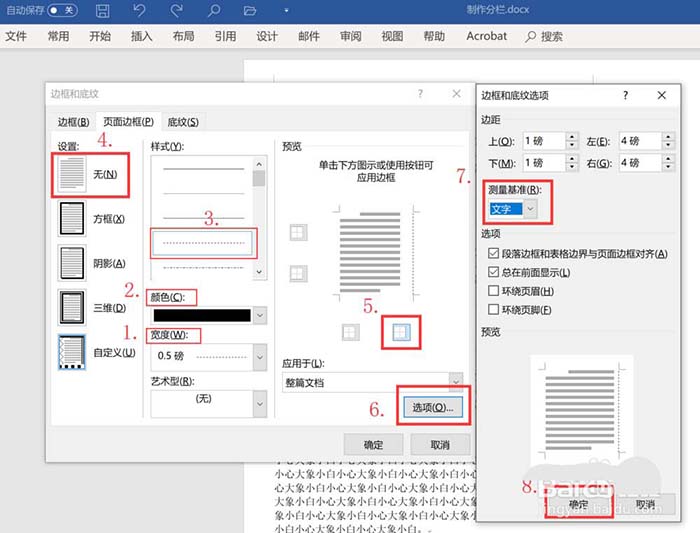Screen dimensions: 700x533
Task: Toggle 总在前面显示(L) checkbox
Action: coord(493,272)
